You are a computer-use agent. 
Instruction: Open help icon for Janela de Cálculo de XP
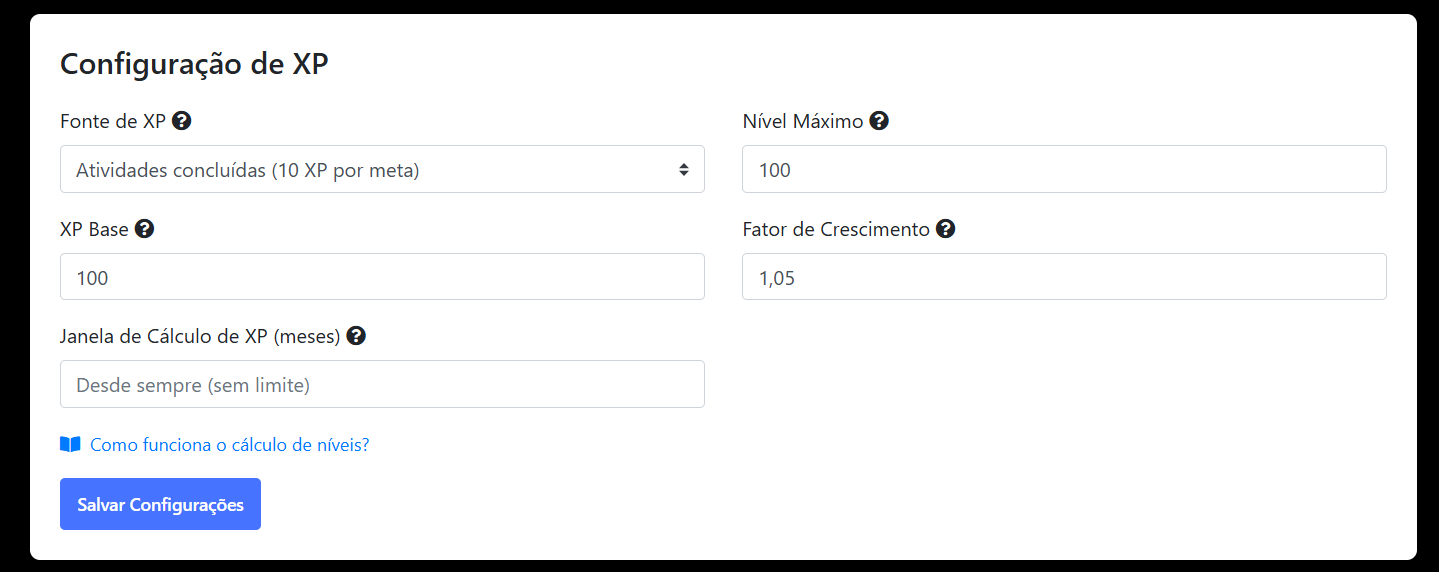click(x=356, y=336)
